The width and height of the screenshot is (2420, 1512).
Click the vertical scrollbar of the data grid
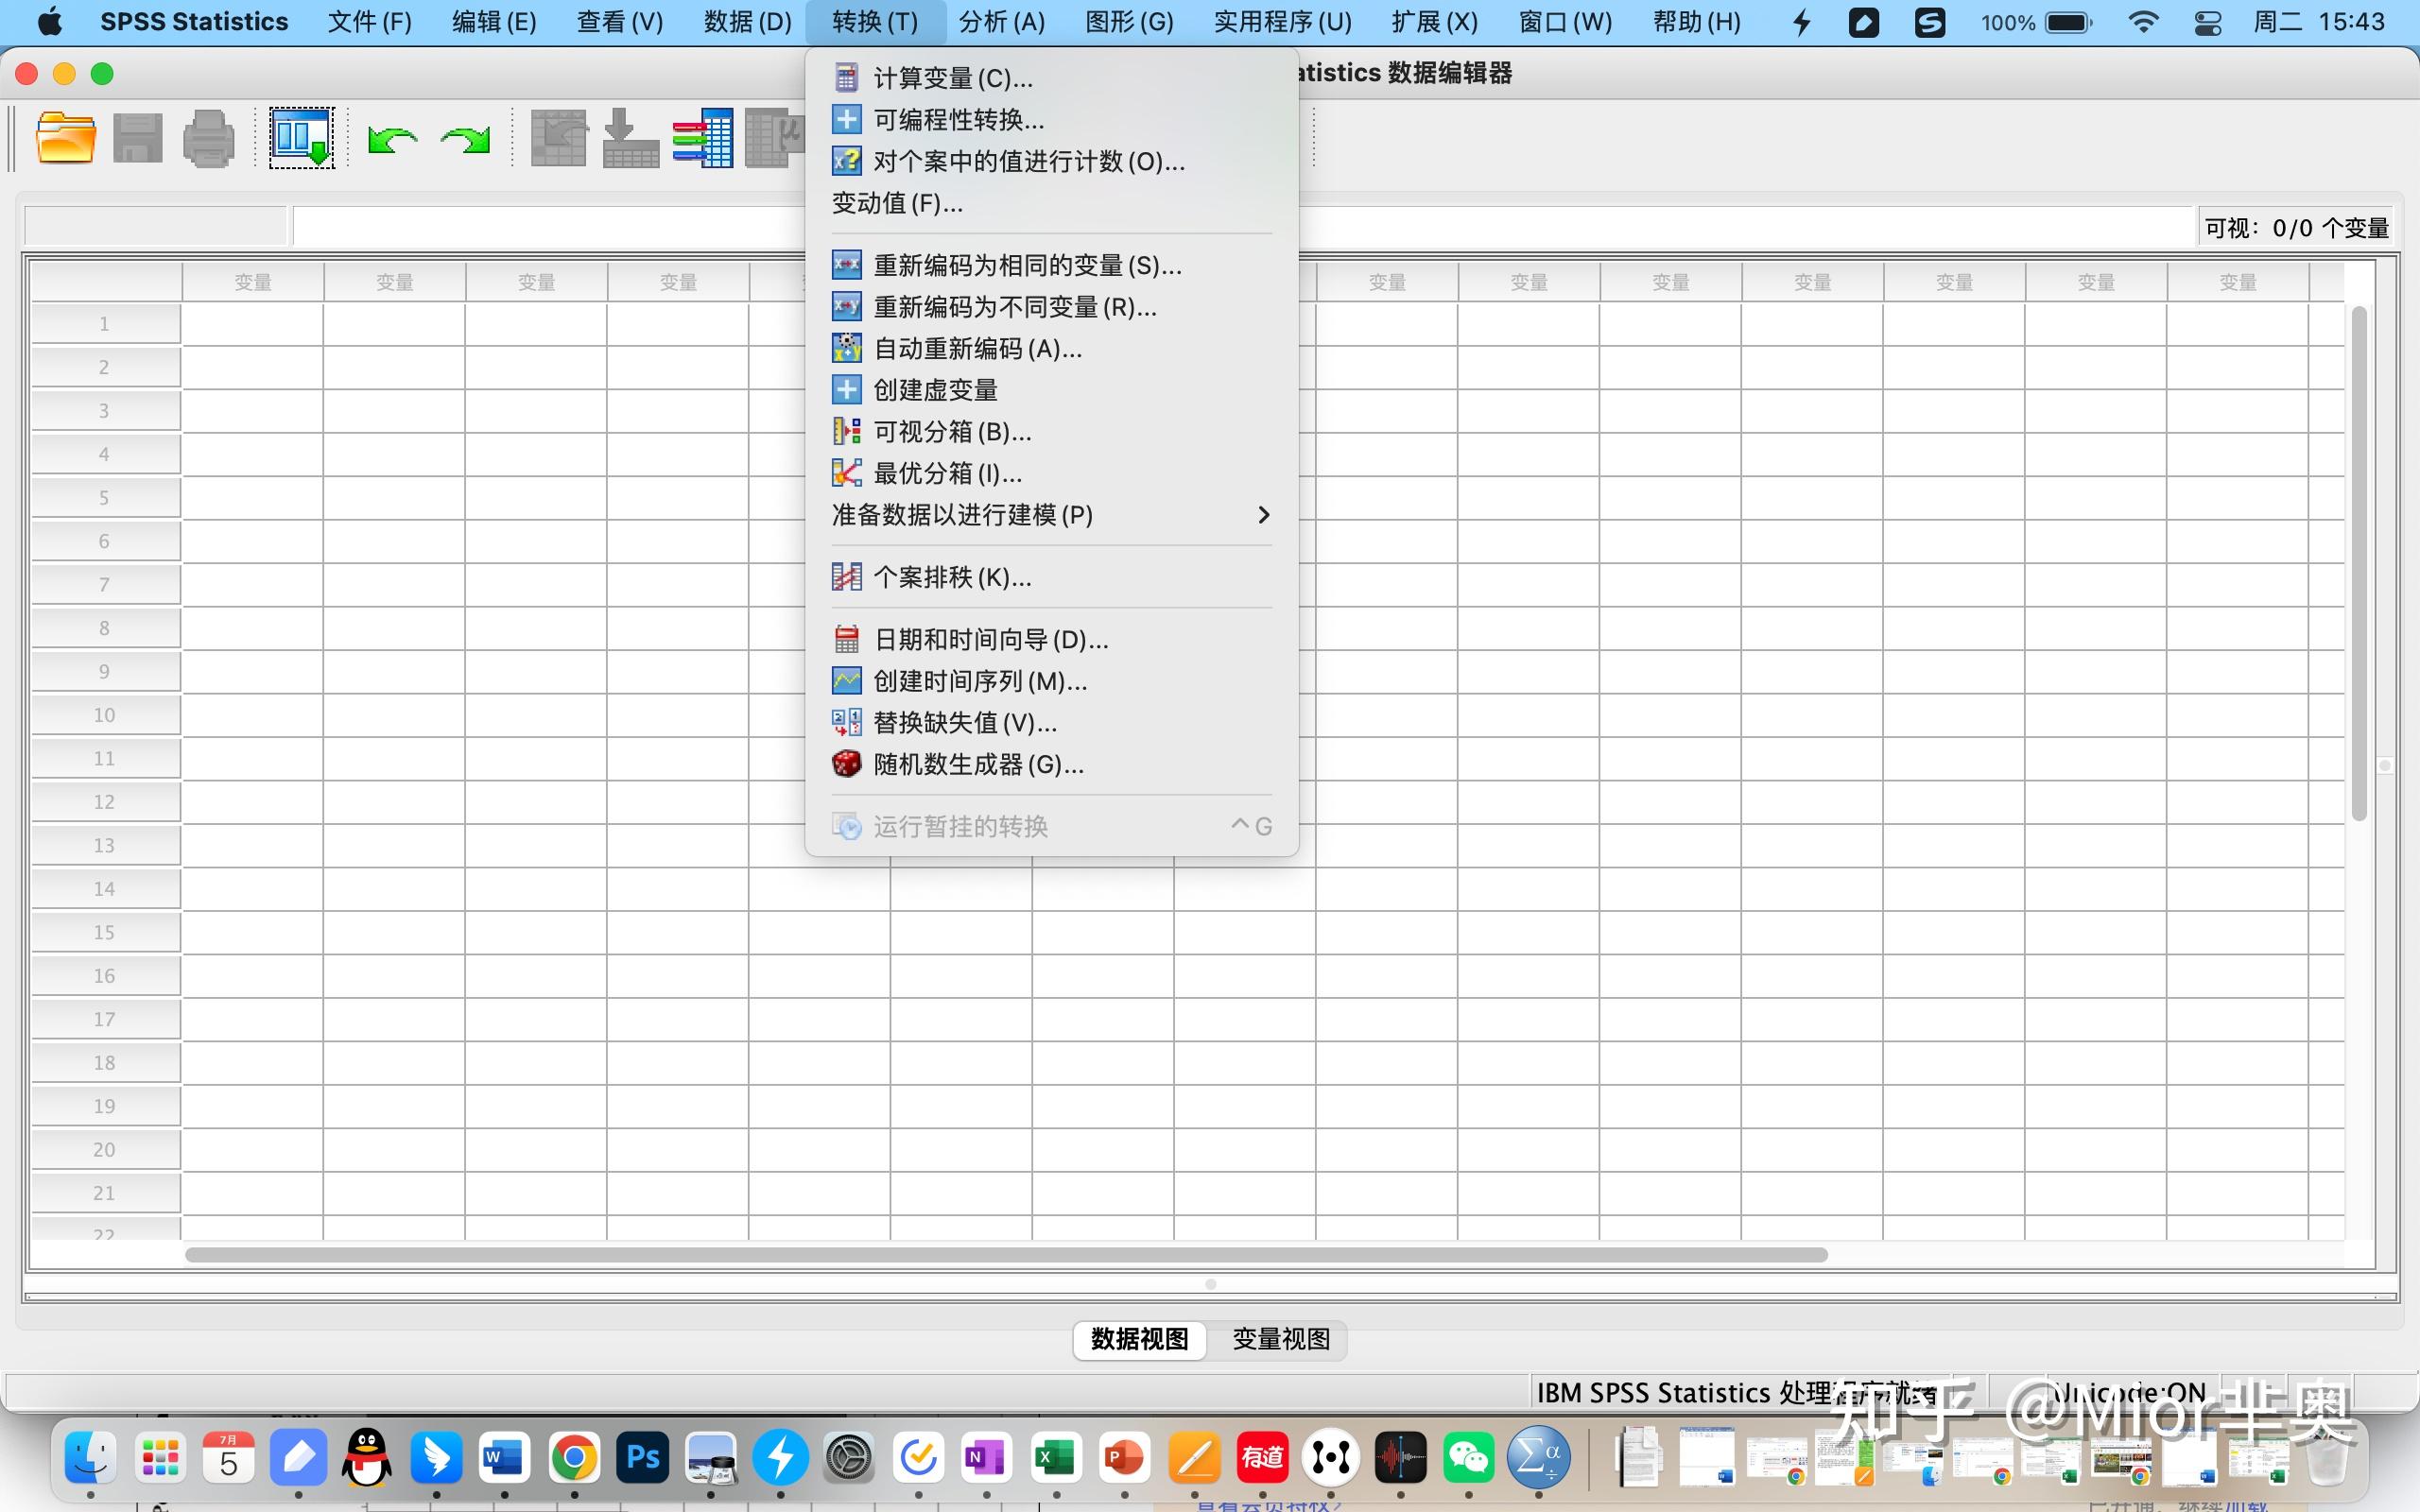[2359, 563]
